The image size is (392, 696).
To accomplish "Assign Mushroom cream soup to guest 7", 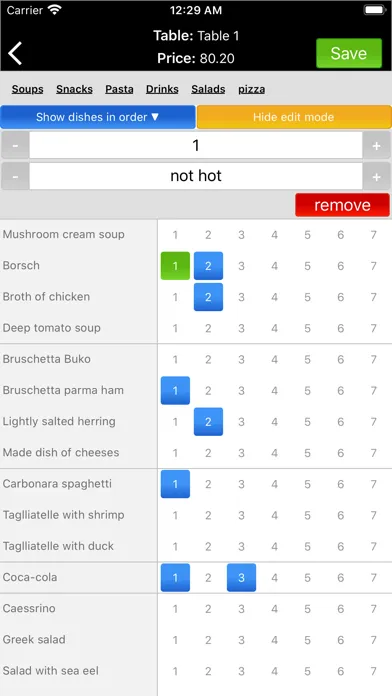I will coord(374,234).
